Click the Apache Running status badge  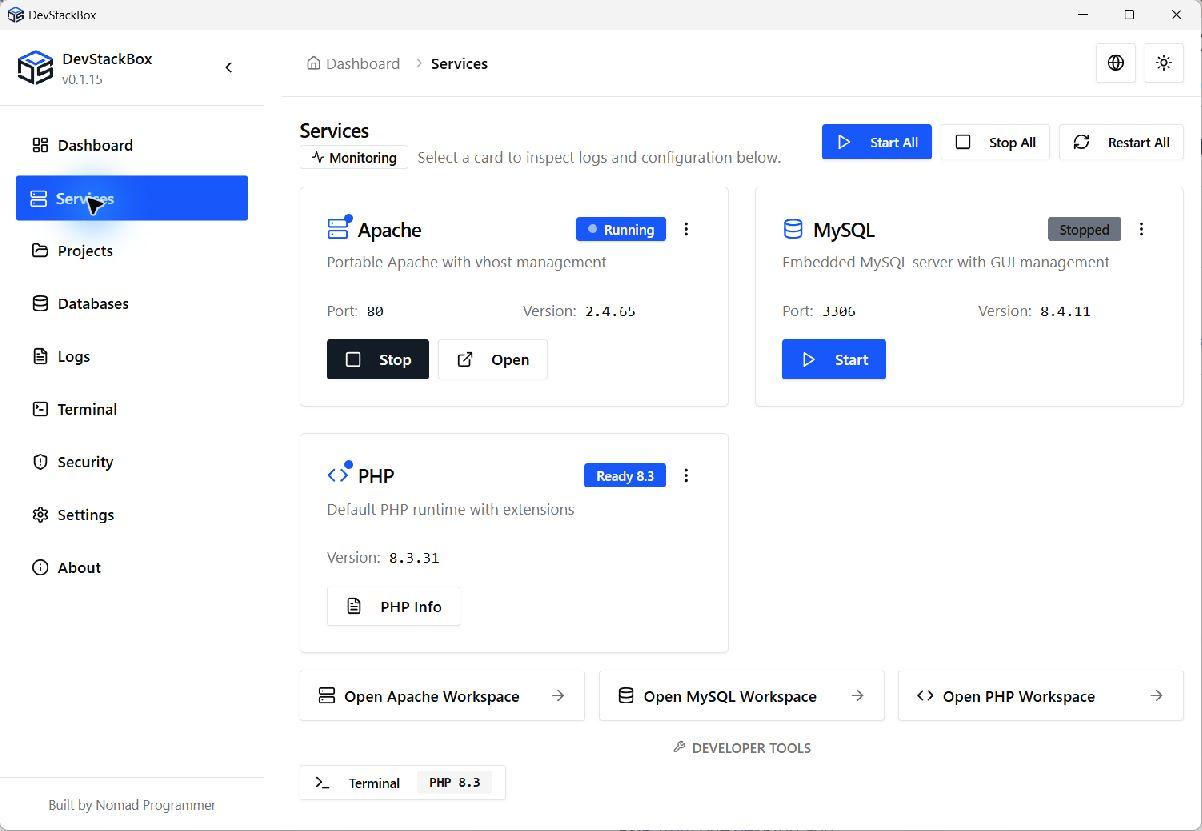coord(621,229)
